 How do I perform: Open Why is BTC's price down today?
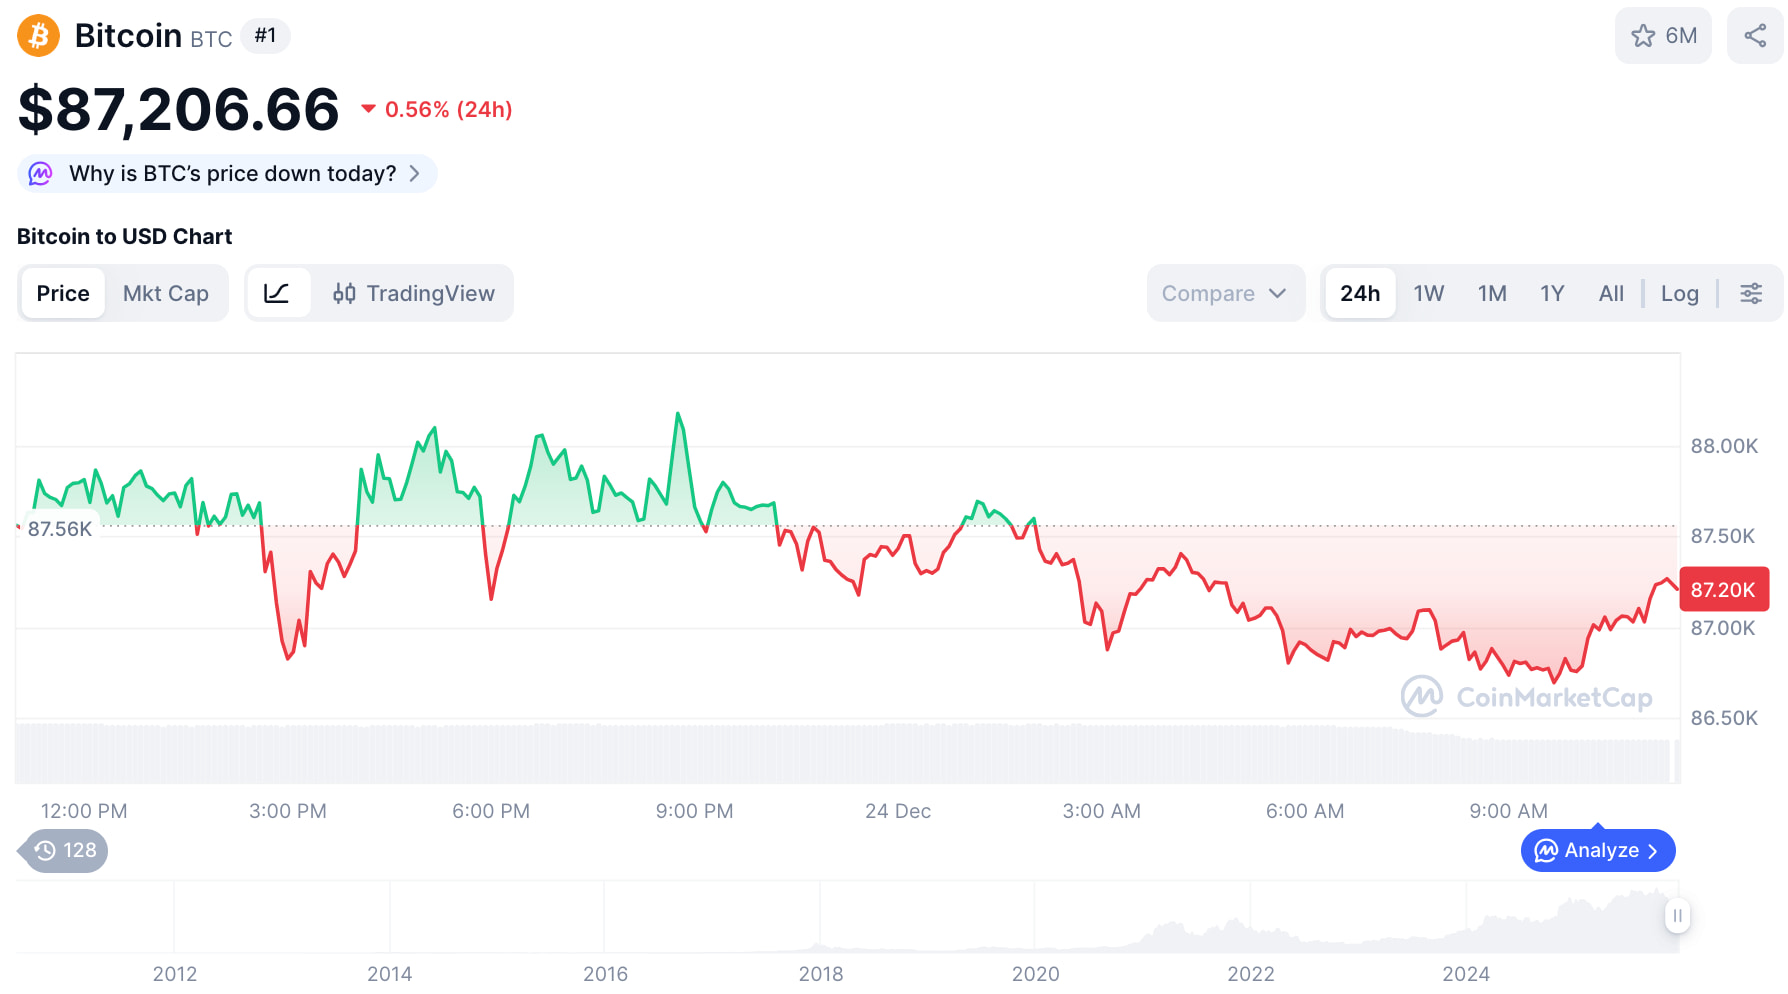click(x=227, y=174)
